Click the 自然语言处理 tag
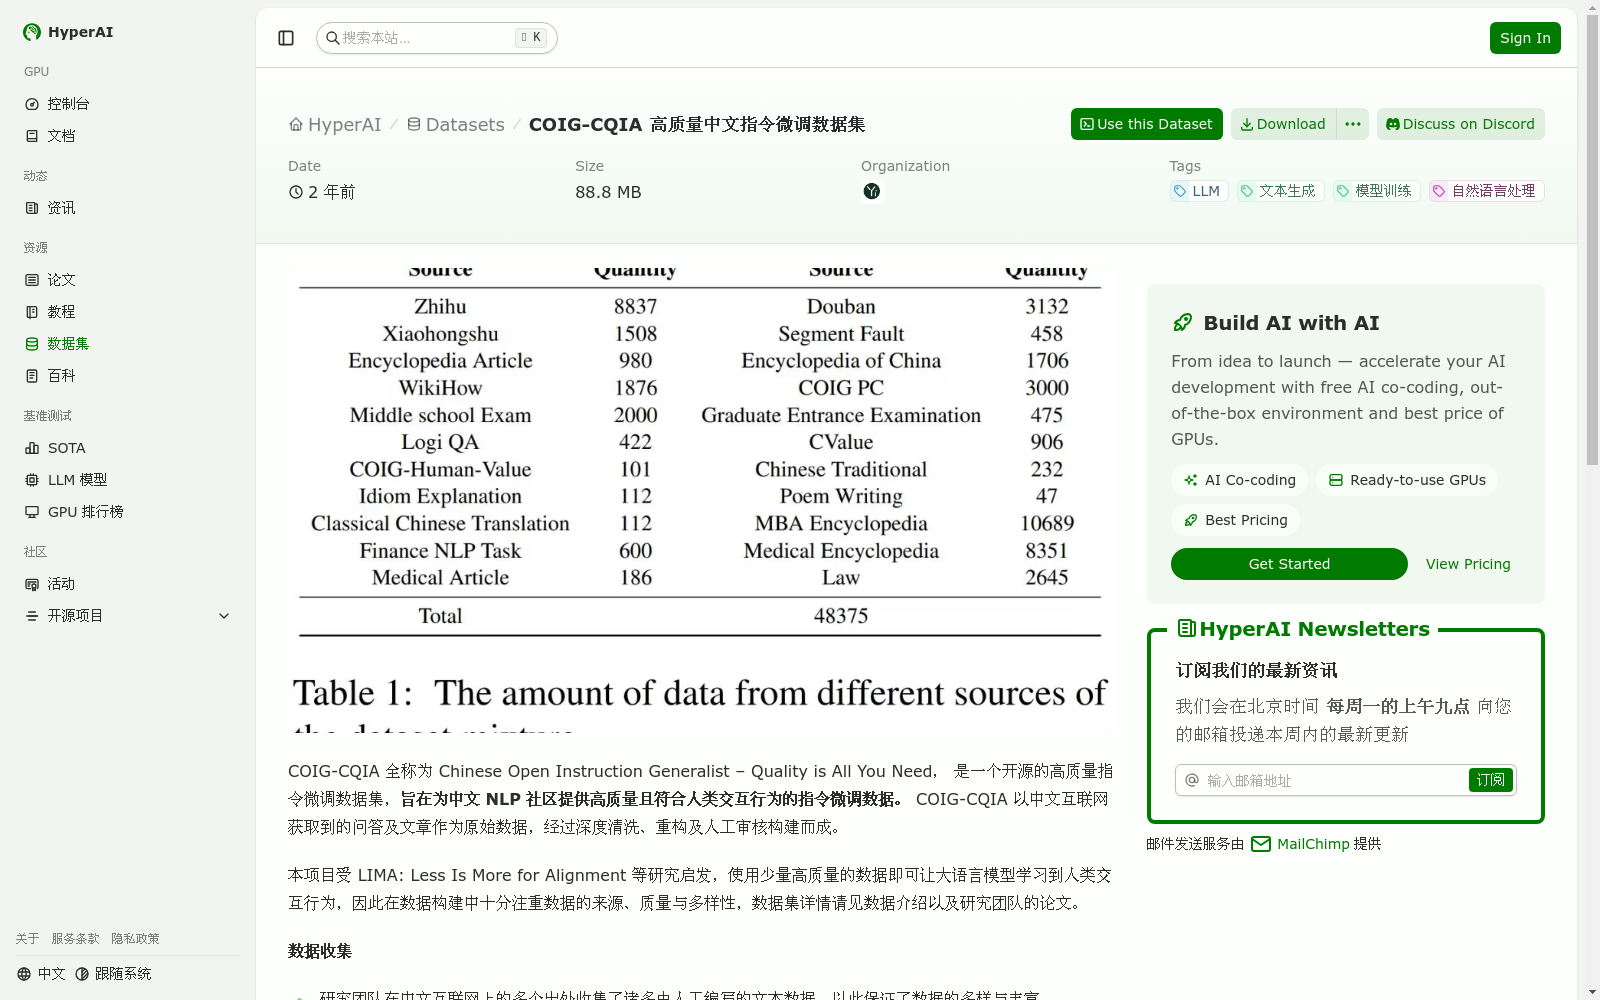 coord(1487,191)
